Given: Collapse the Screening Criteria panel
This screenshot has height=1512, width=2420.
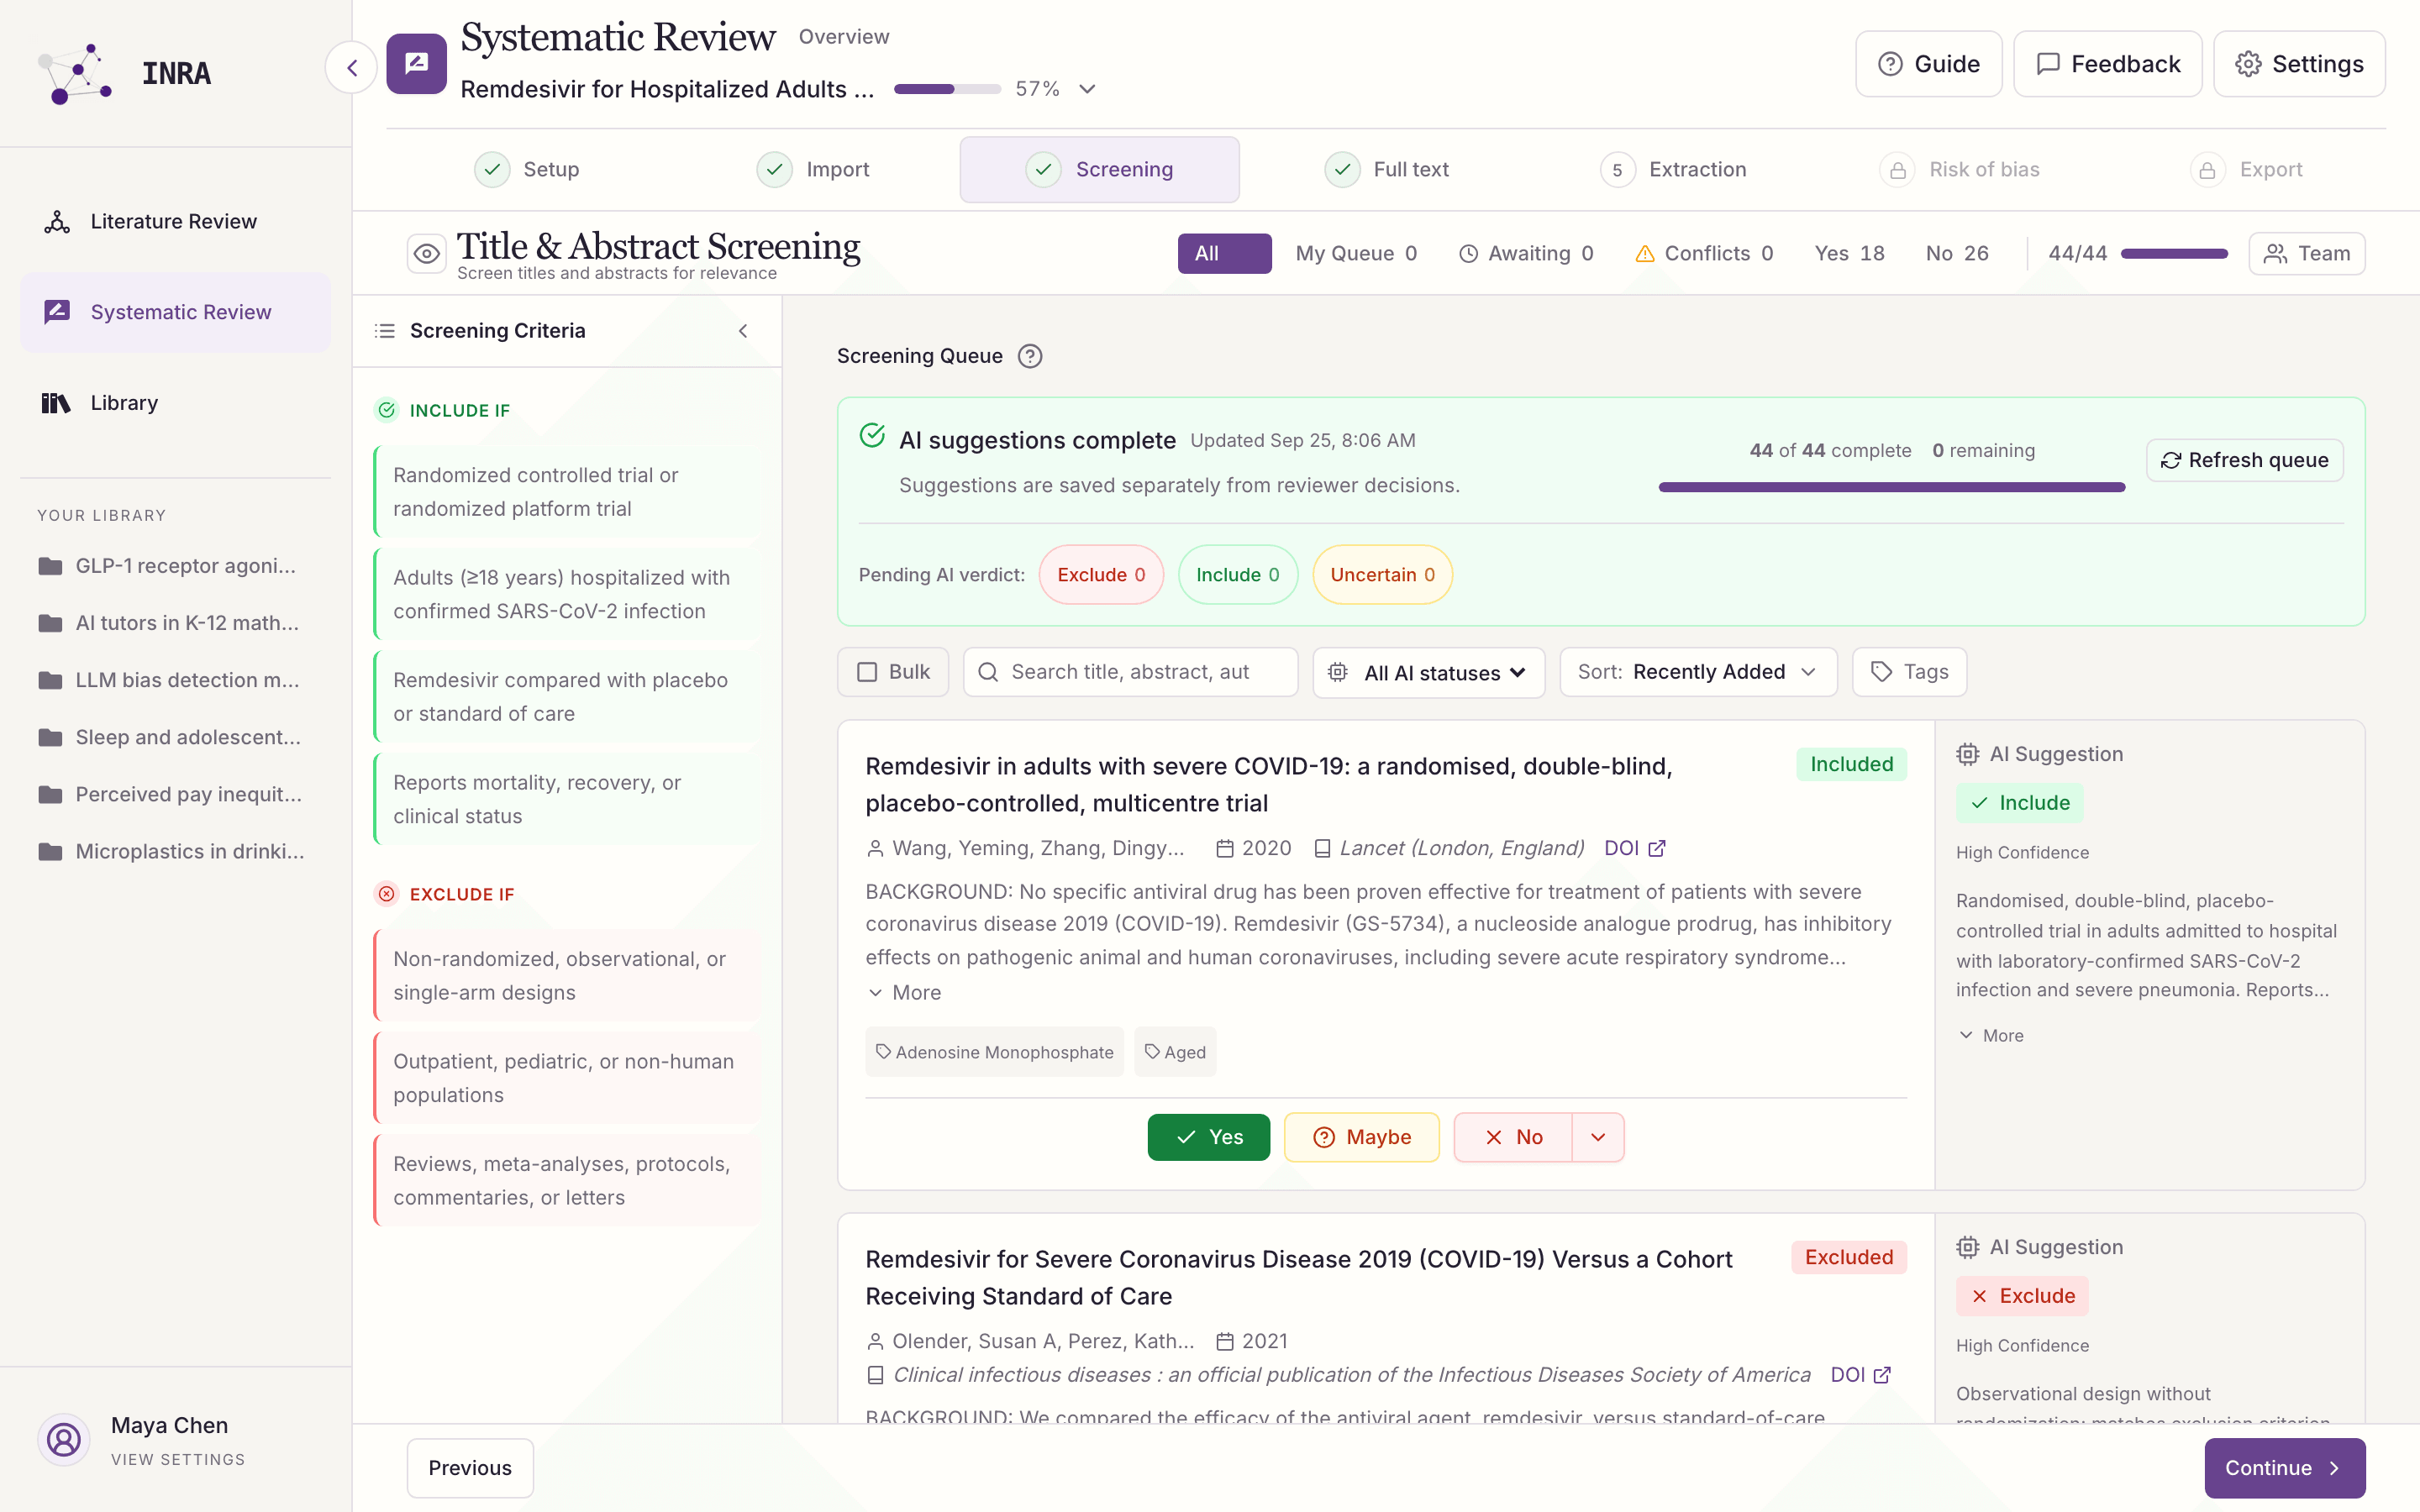Looking at the screenshot, I should point(743,331).
